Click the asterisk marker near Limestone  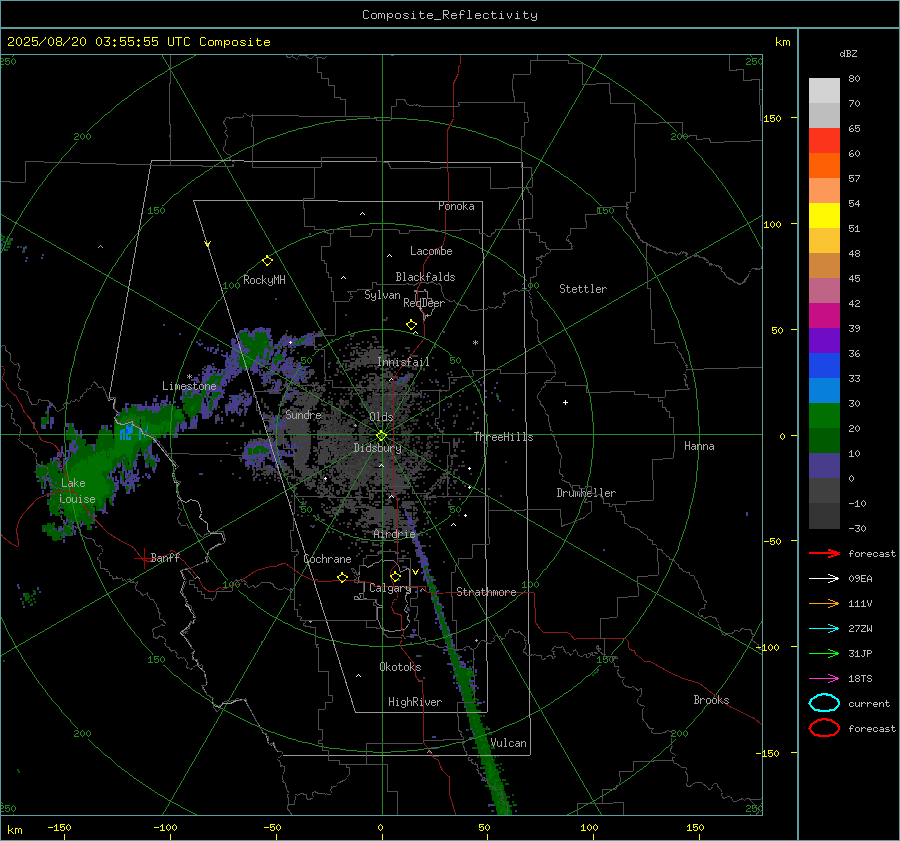[189, 377]
